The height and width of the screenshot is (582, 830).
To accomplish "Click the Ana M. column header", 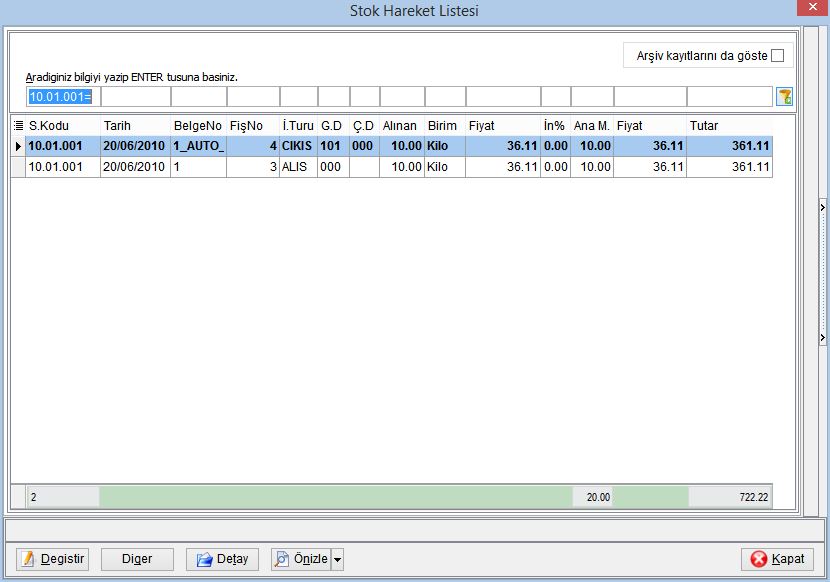I will coord(592,126).
